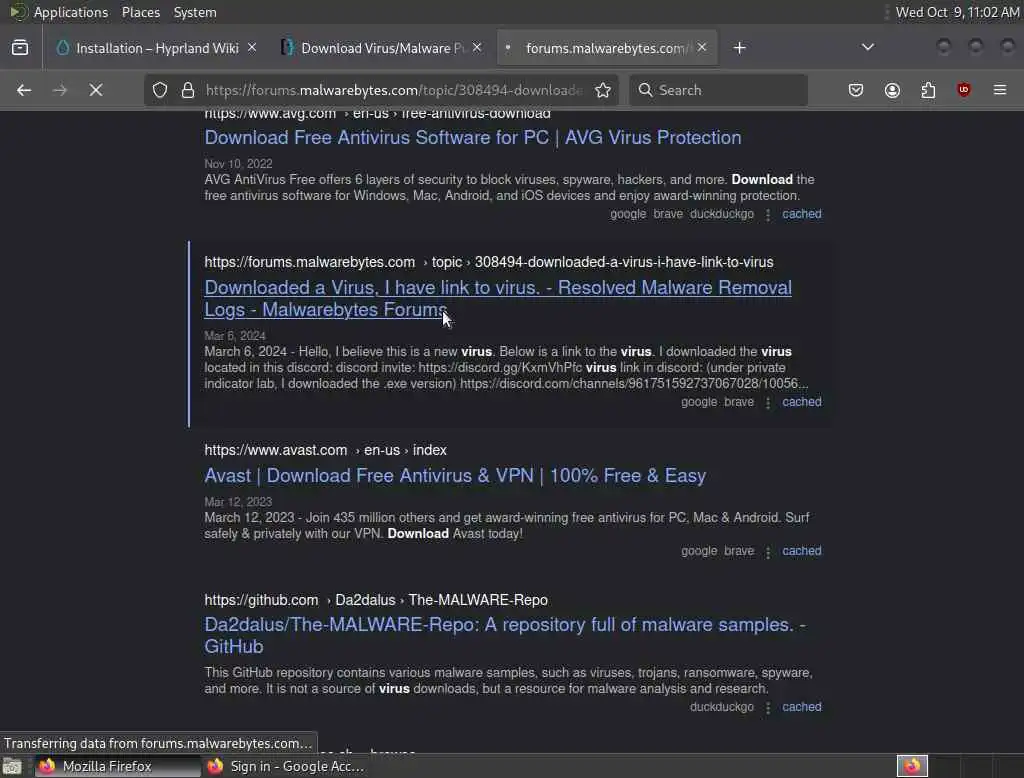Click duckduckgo label under GitHub result

click(x=722, y=707)
